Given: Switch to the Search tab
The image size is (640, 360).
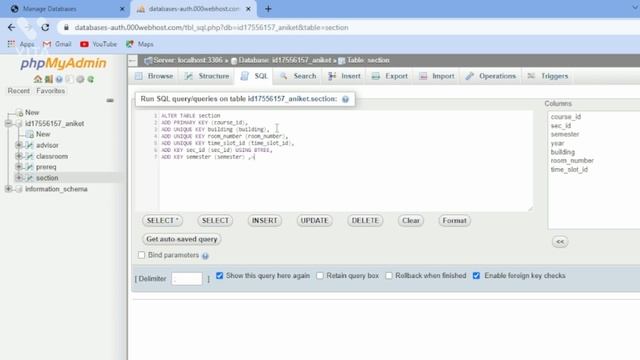Looking at the screenshot, I should pyautogui.click(x=298, y=76).
